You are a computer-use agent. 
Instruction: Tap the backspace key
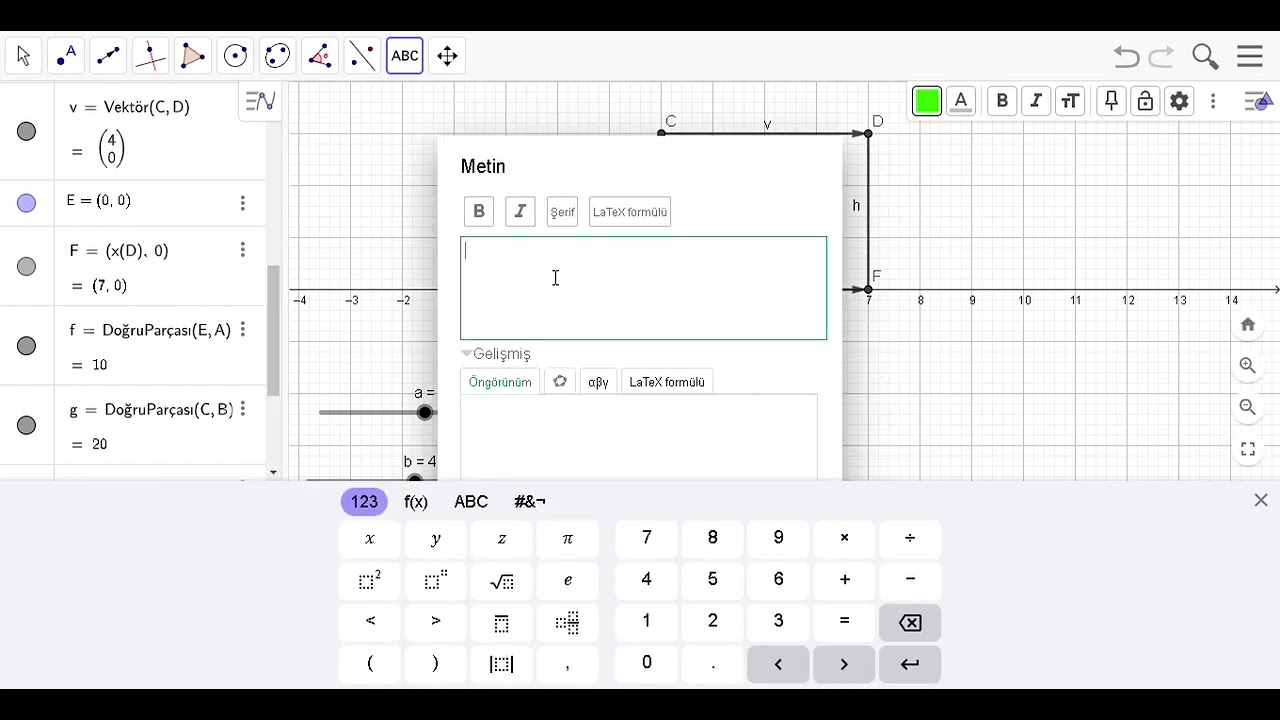pos(910,623)
